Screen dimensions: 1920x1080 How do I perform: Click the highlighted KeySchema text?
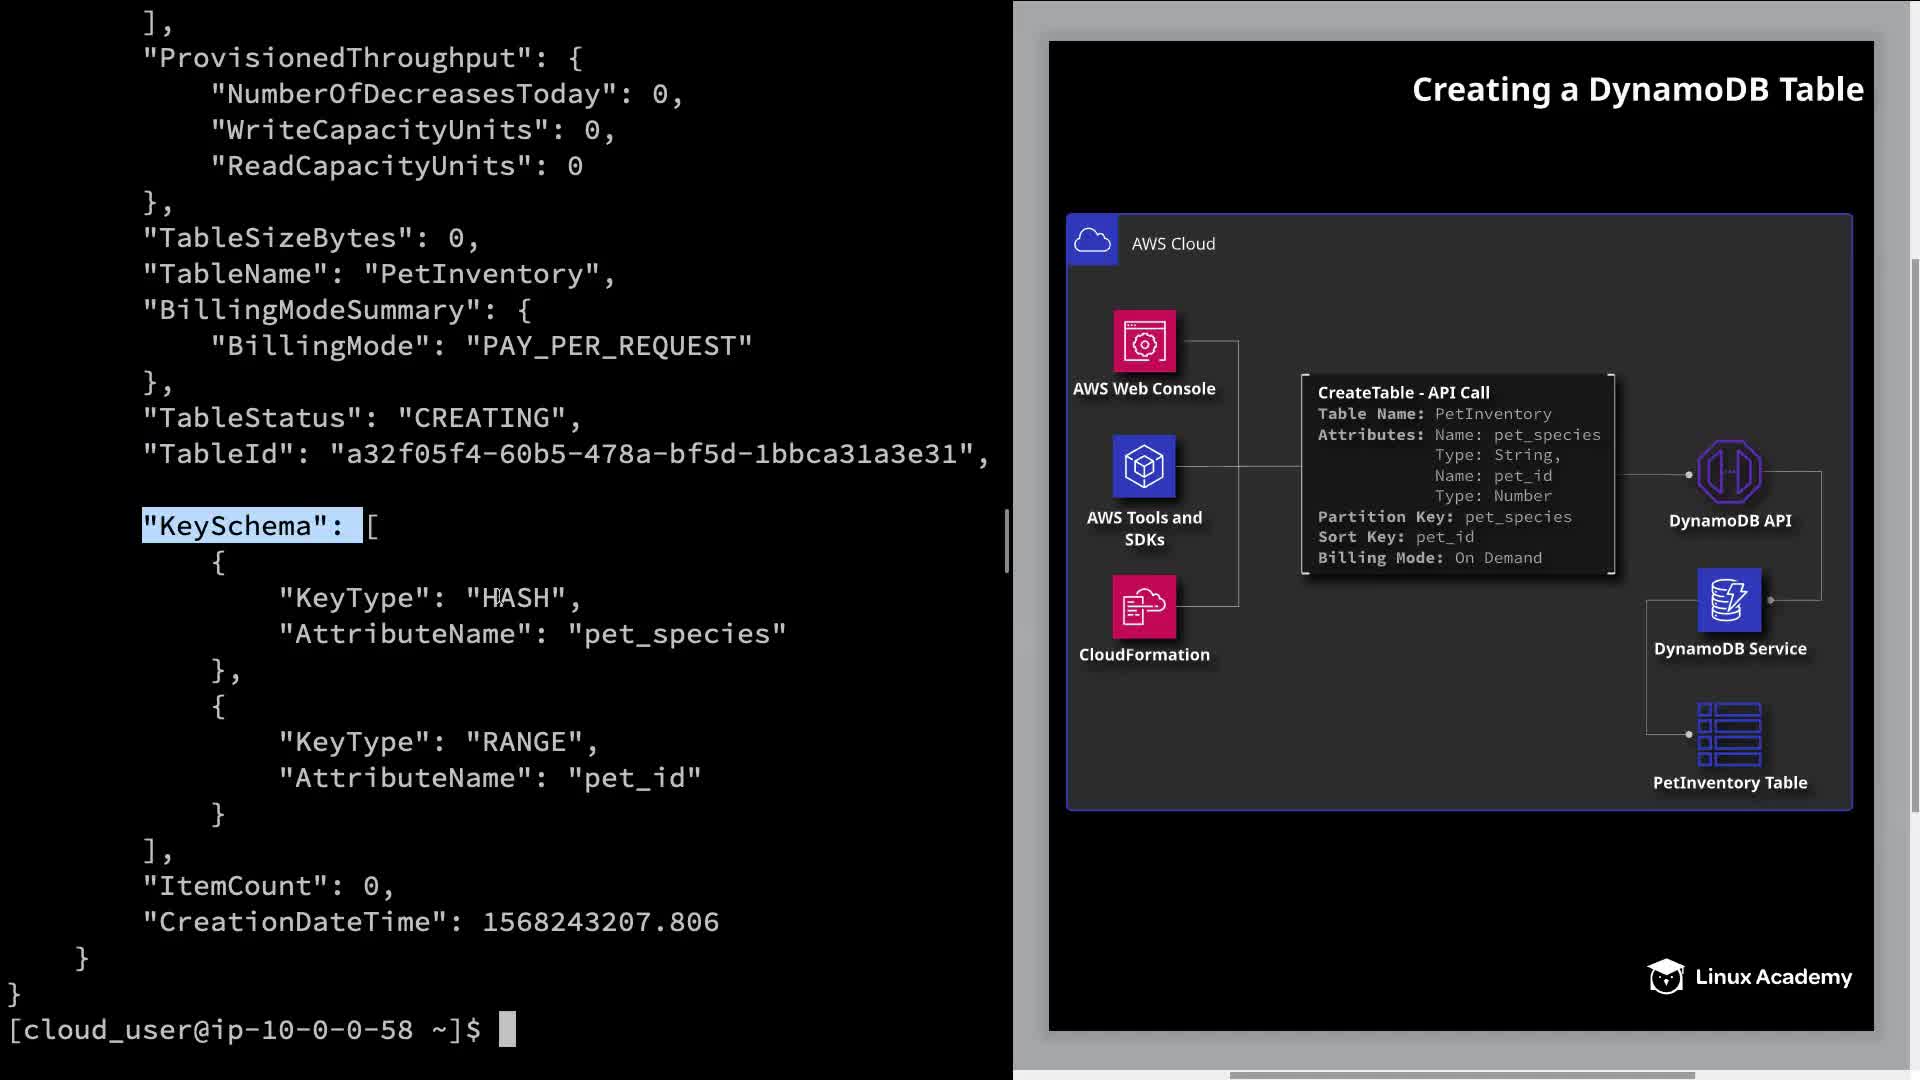click(251, 526)
